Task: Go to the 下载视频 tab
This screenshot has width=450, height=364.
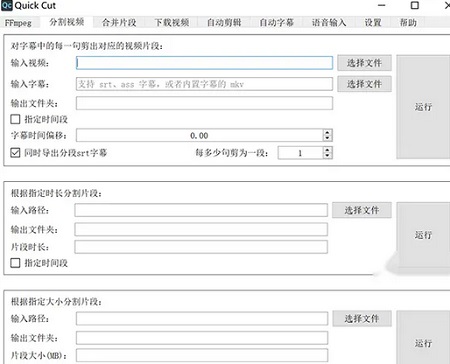Action: tap(172, 23)
